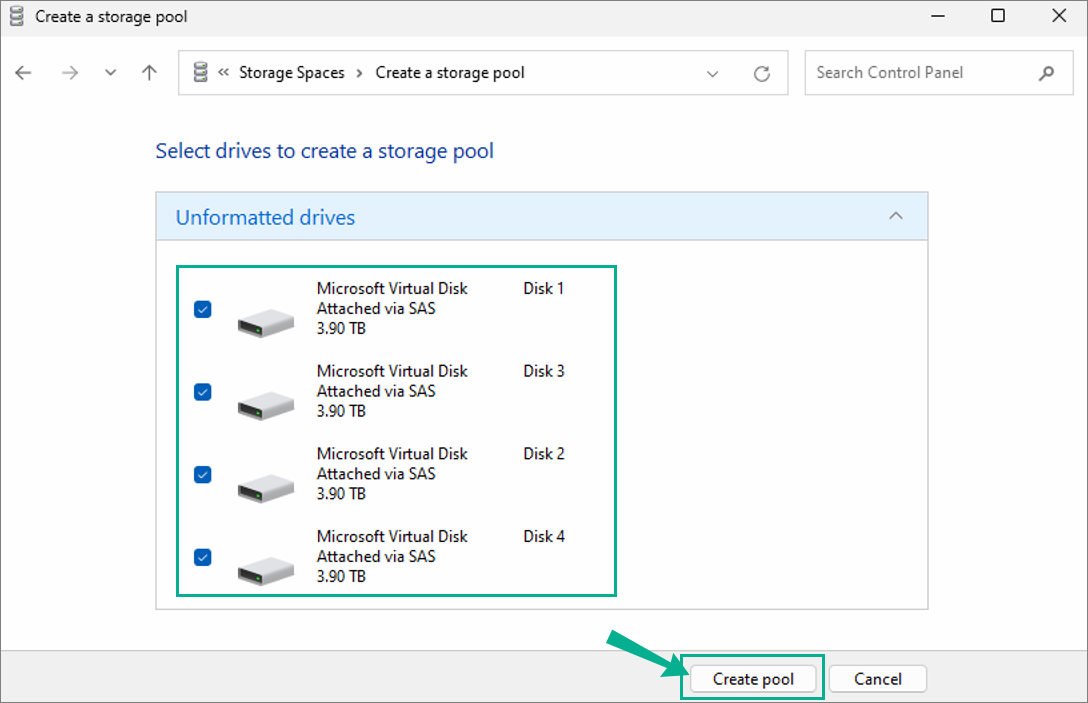The height and width of the screenshot is (703, 1088).
Task: Go back with the left arrow button
Action: (x=24, y=72)
